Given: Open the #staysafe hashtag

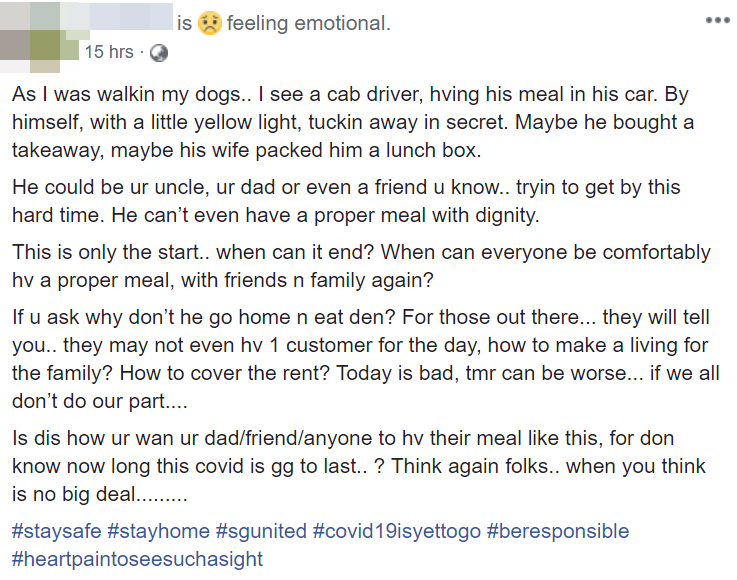Looking at the screenshot, I should pyautogui.click(x=57, y=531).
